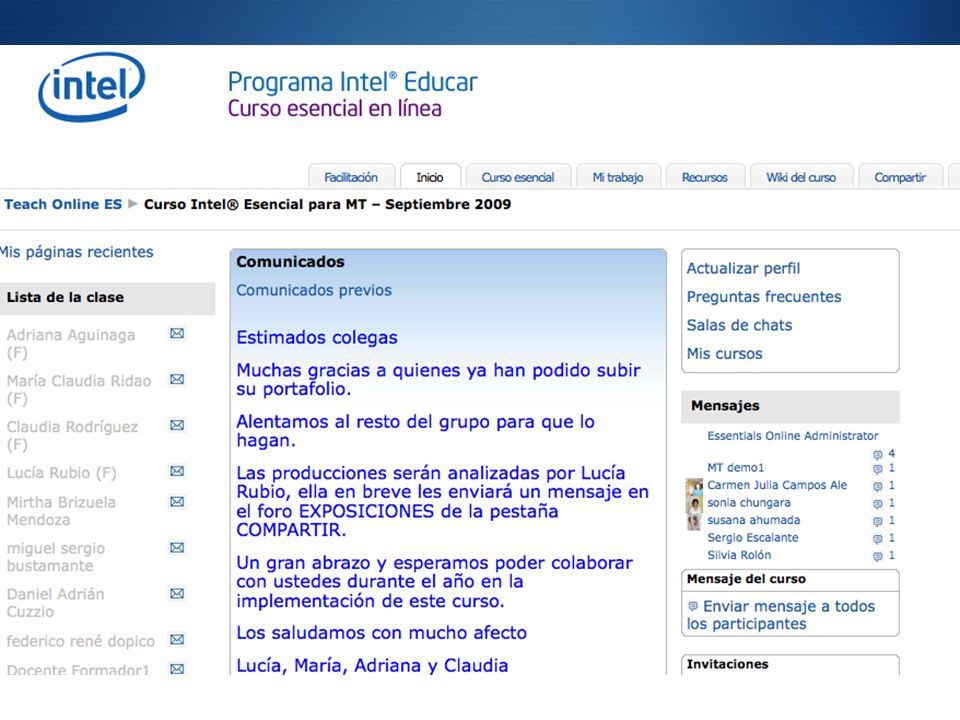
Task: Click Curso Intel Esencial para MT breadcrumb
Action: tap(328, 204)
